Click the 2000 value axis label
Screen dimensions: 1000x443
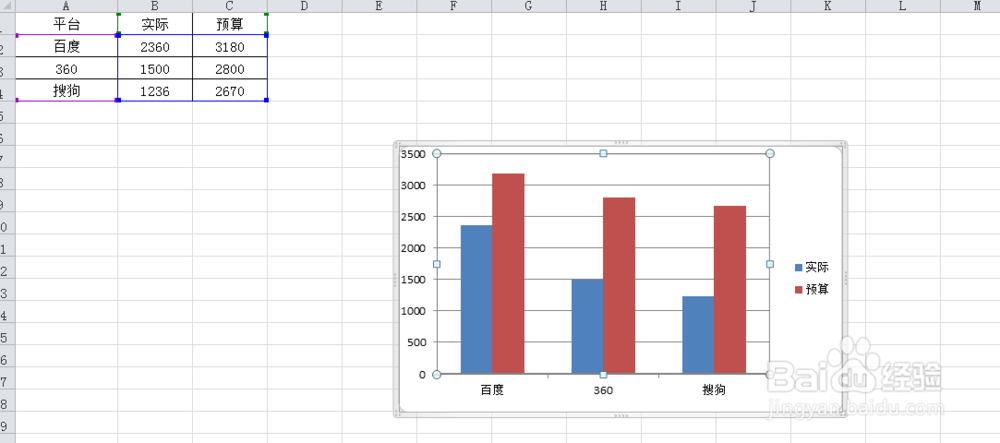point(413,248)
